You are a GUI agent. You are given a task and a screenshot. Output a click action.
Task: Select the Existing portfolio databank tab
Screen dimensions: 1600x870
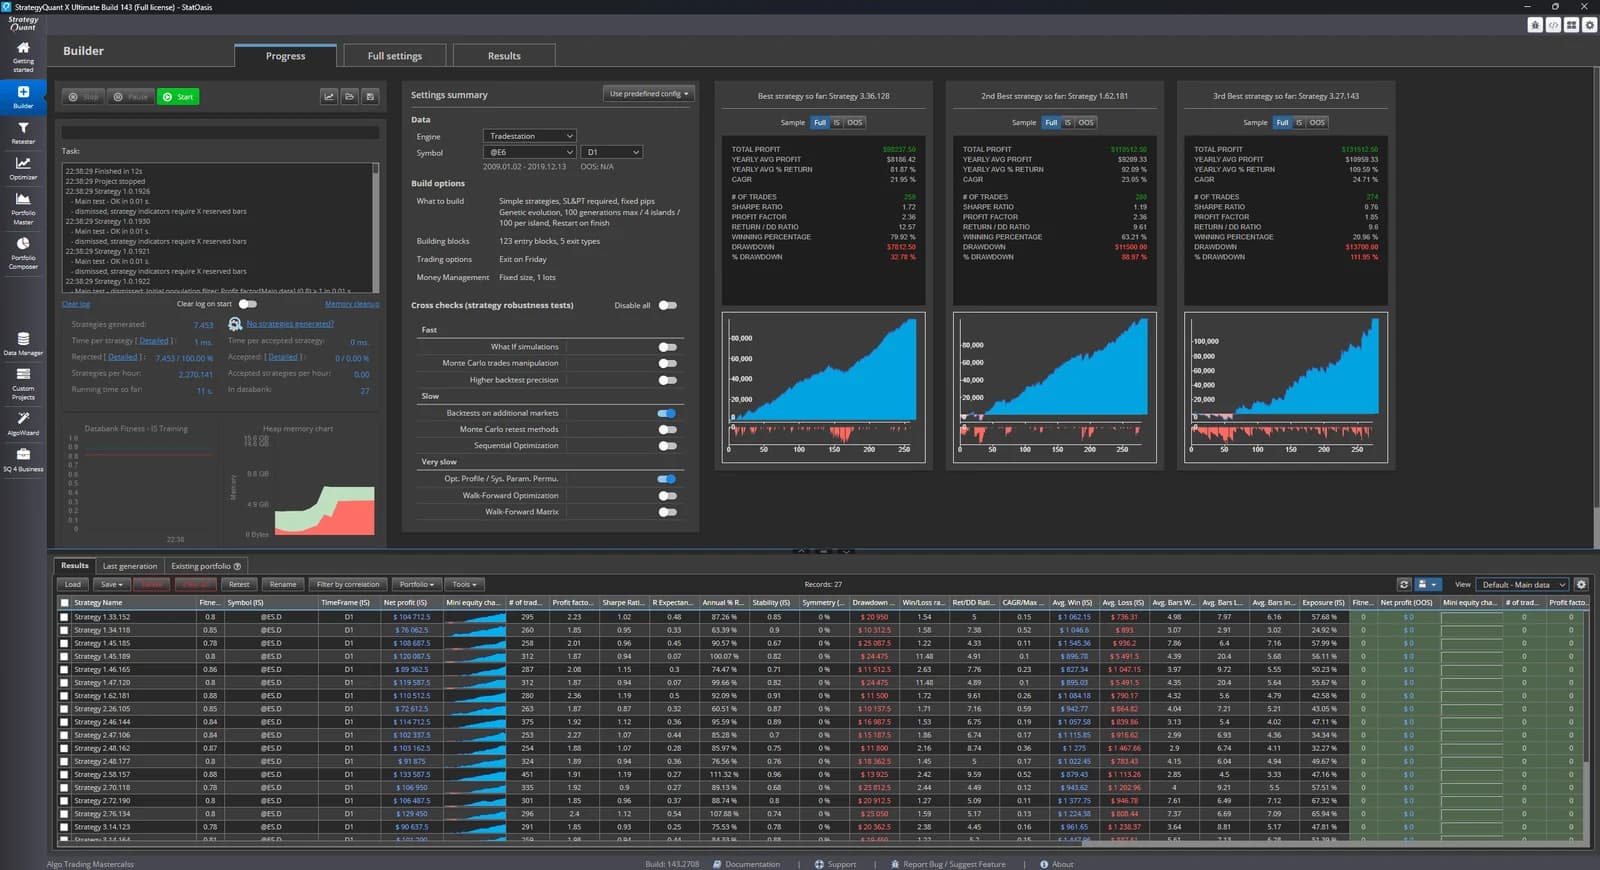click(205, 566)
